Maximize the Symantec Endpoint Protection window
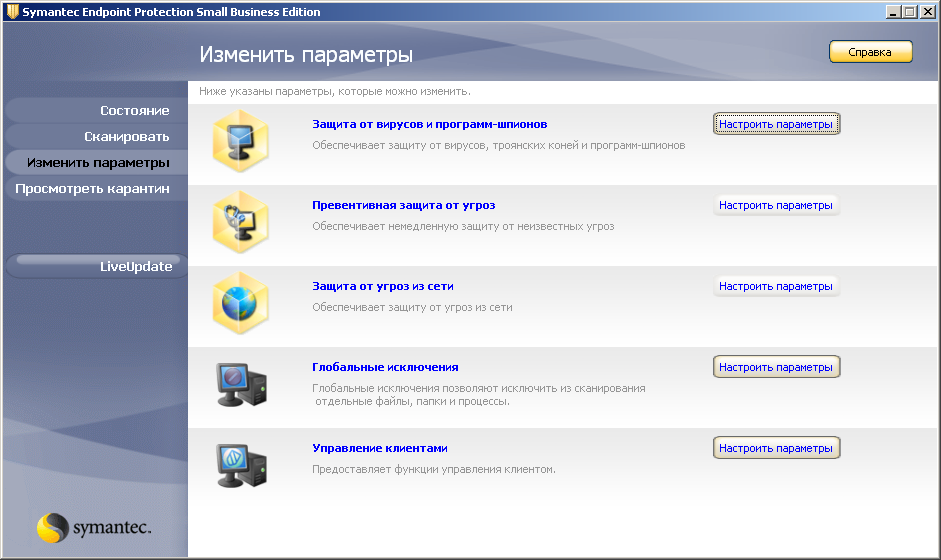The image size is (941, 560). [910, 11]
